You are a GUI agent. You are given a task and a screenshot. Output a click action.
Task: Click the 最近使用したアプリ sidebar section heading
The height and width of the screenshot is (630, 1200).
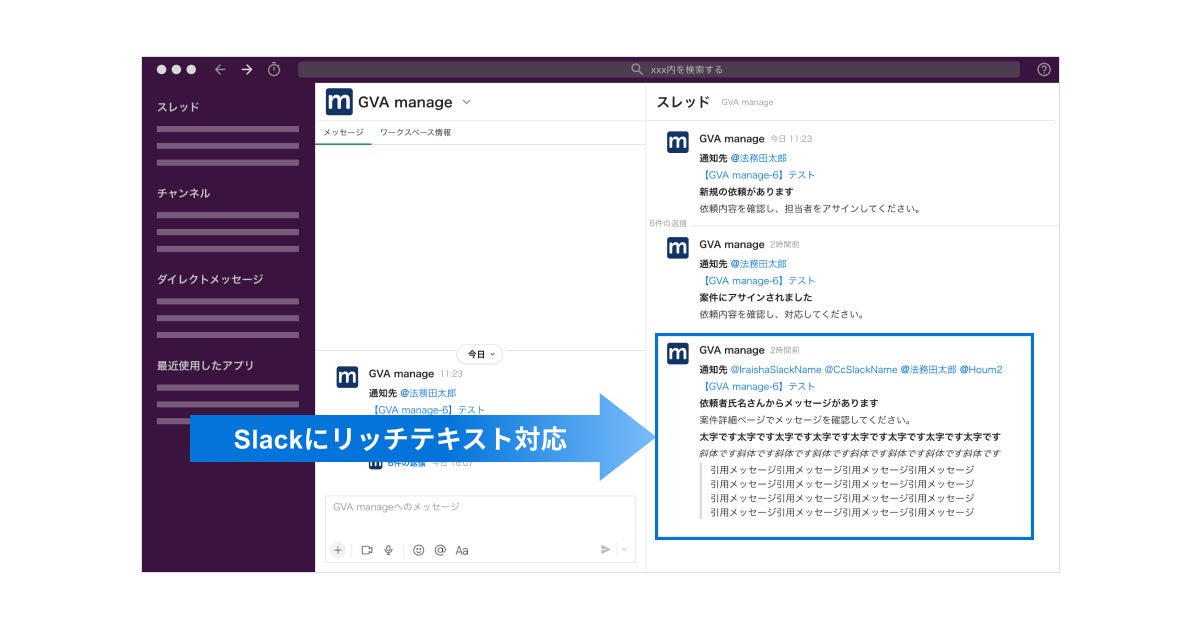[205, 365]
